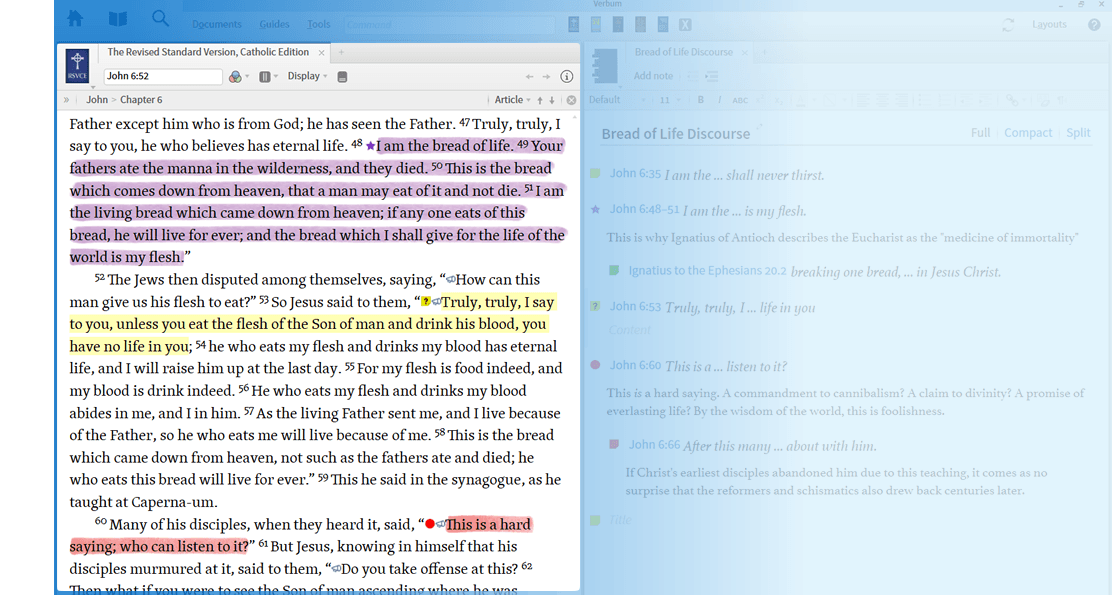
Task: Open the John 6:60 note link
Action: 635,365
